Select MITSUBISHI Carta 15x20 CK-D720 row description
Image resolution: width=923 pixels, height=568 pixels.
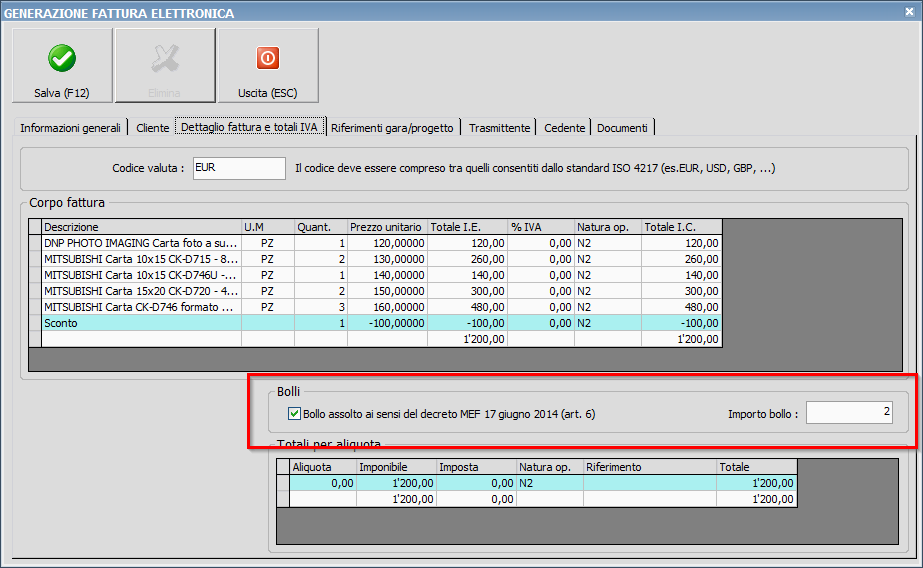(141, 291)
